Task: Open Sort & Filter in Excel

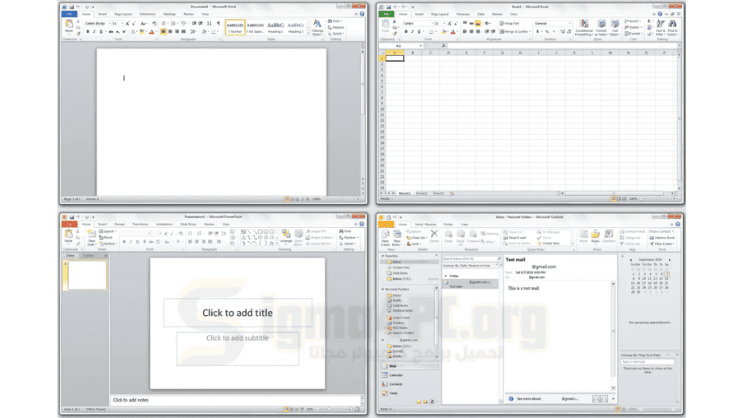Action: [x=660, y=28]
